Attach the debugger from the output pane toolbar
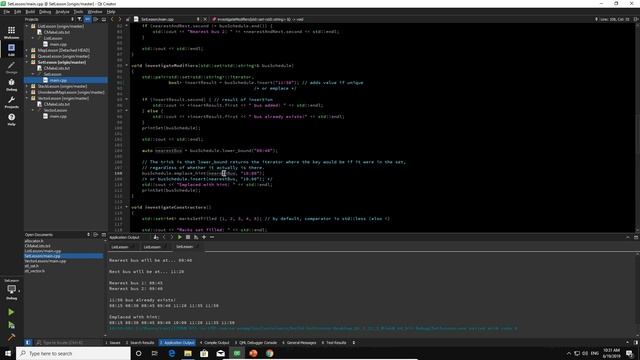640x360 pixels. [196, 237]
